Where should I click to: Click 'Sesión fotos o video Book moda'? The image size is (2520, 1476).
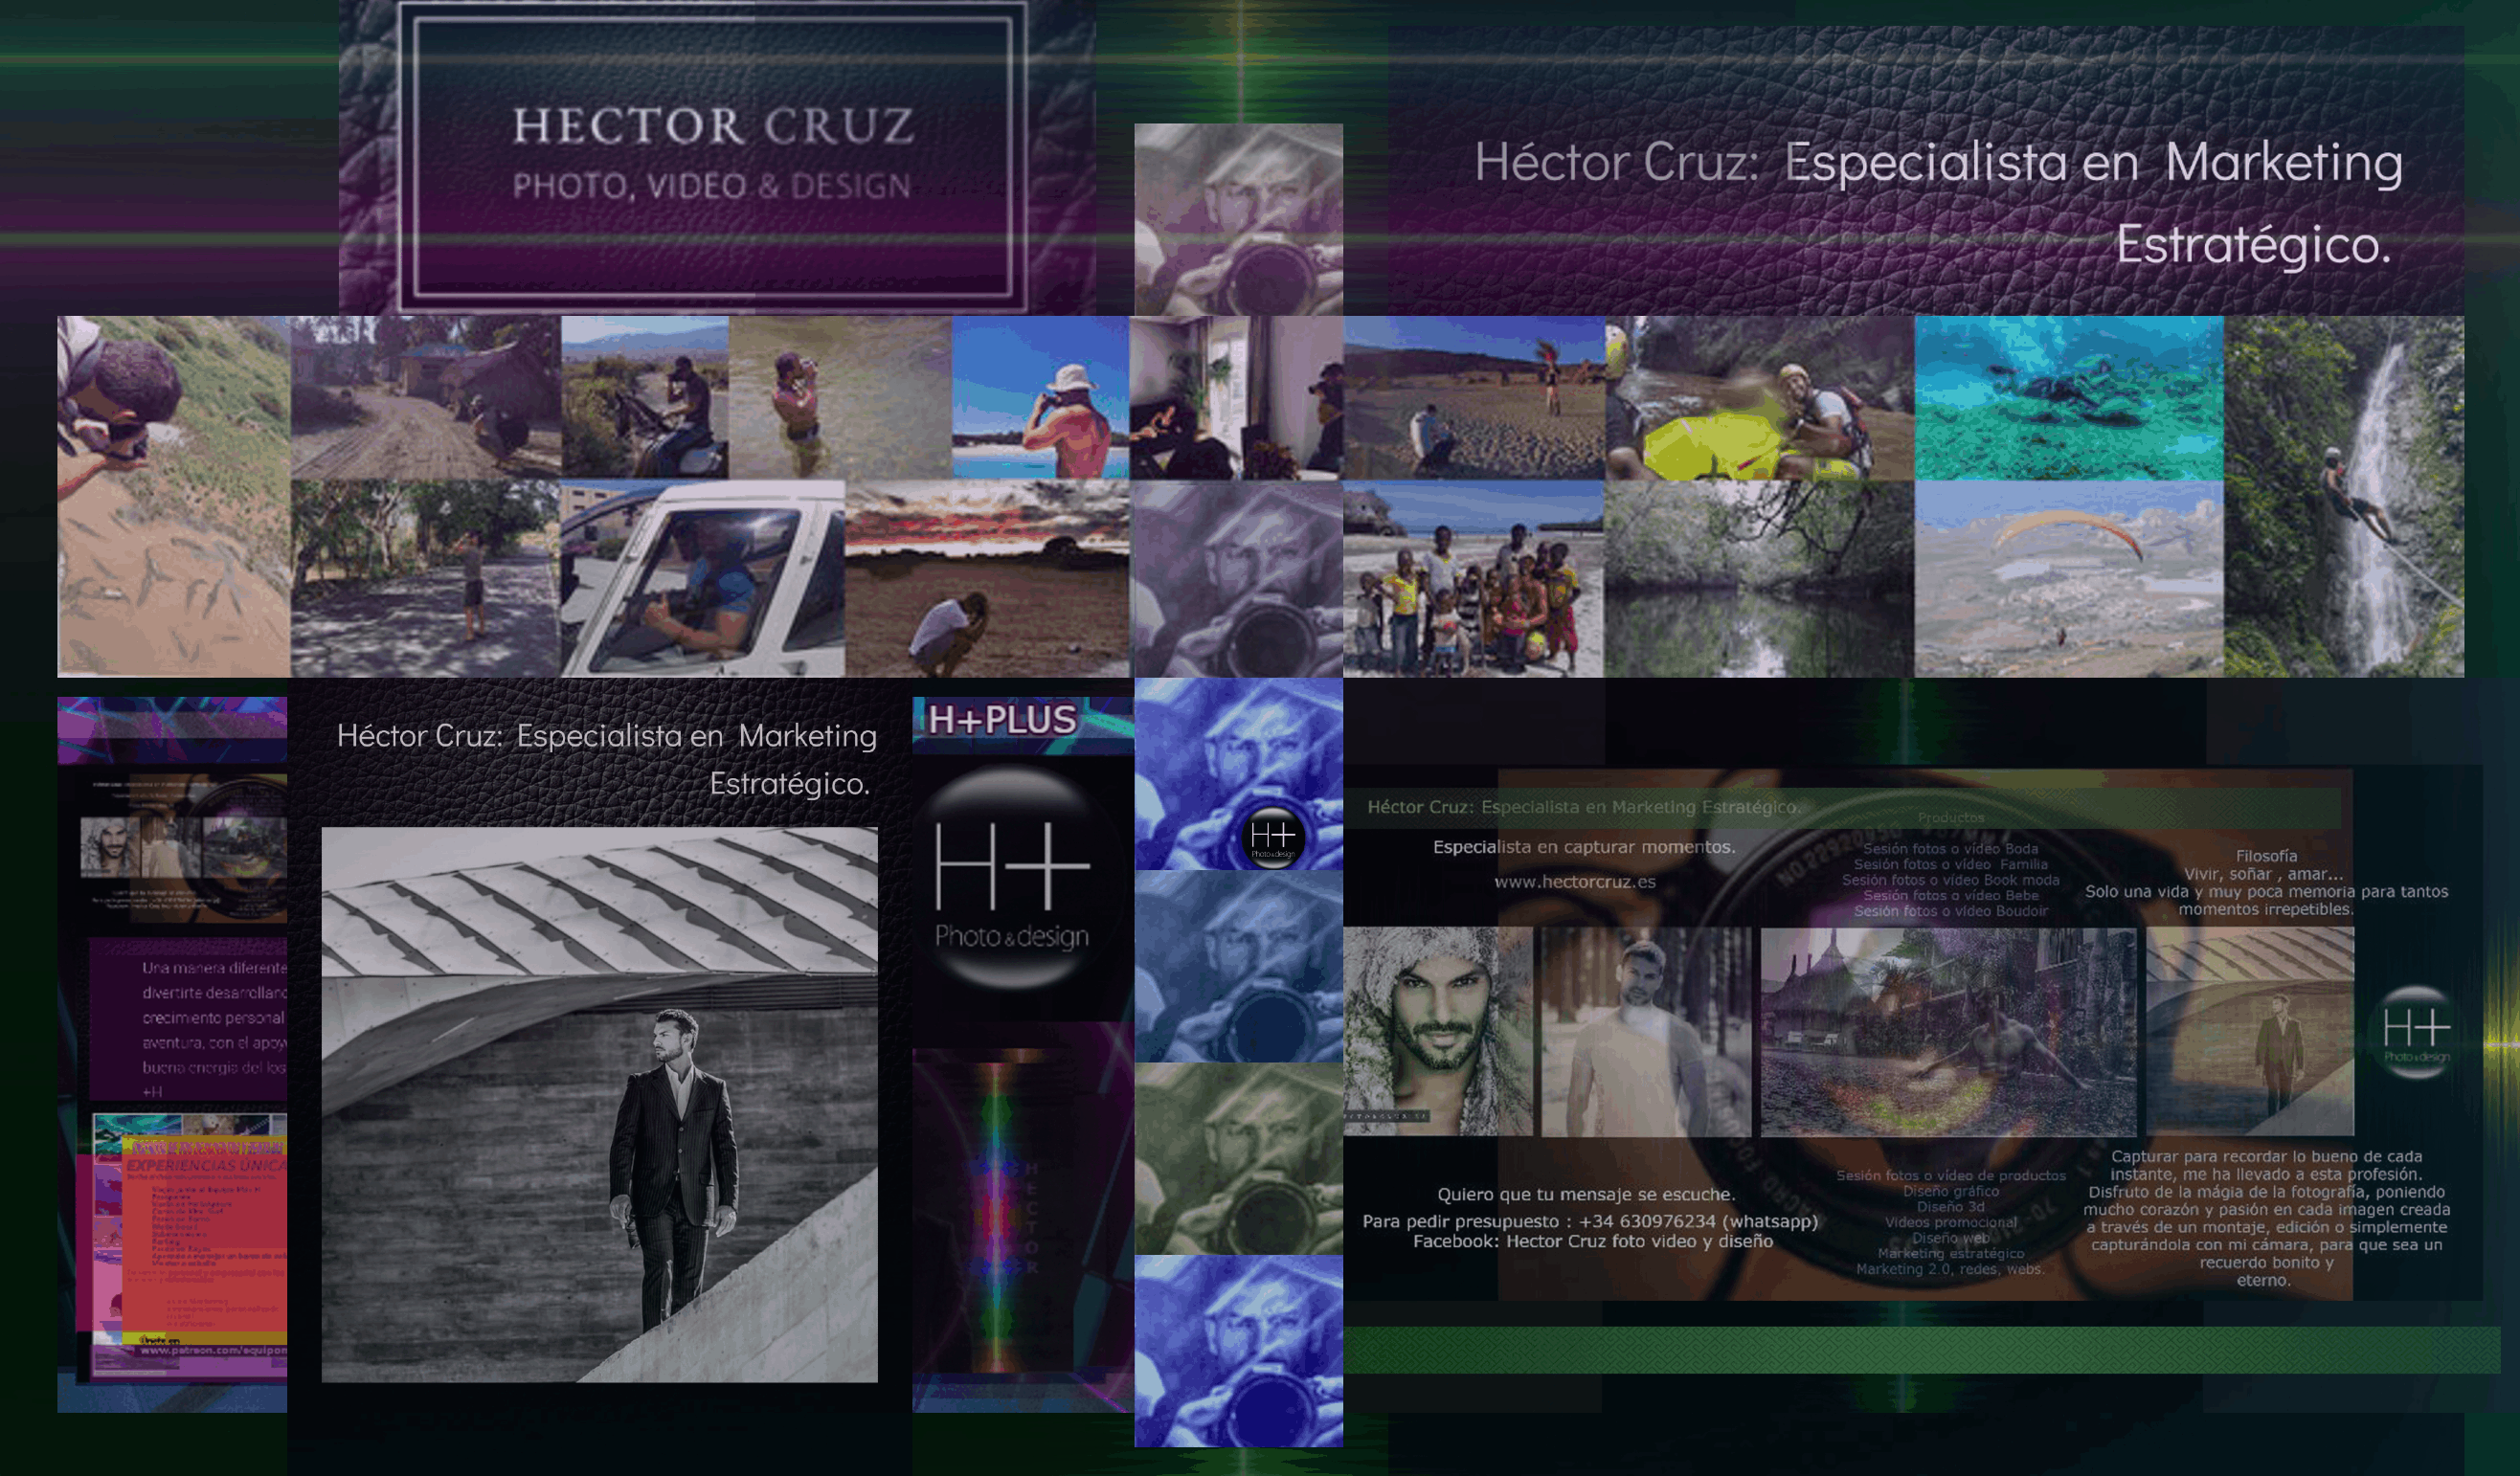1950,880
